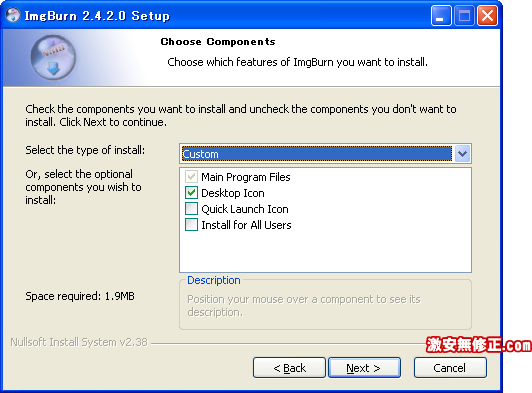This screenshot has width=532, height=393.
Task: Click the grayed Main Program Files checkbox
Action: [191, 177]
